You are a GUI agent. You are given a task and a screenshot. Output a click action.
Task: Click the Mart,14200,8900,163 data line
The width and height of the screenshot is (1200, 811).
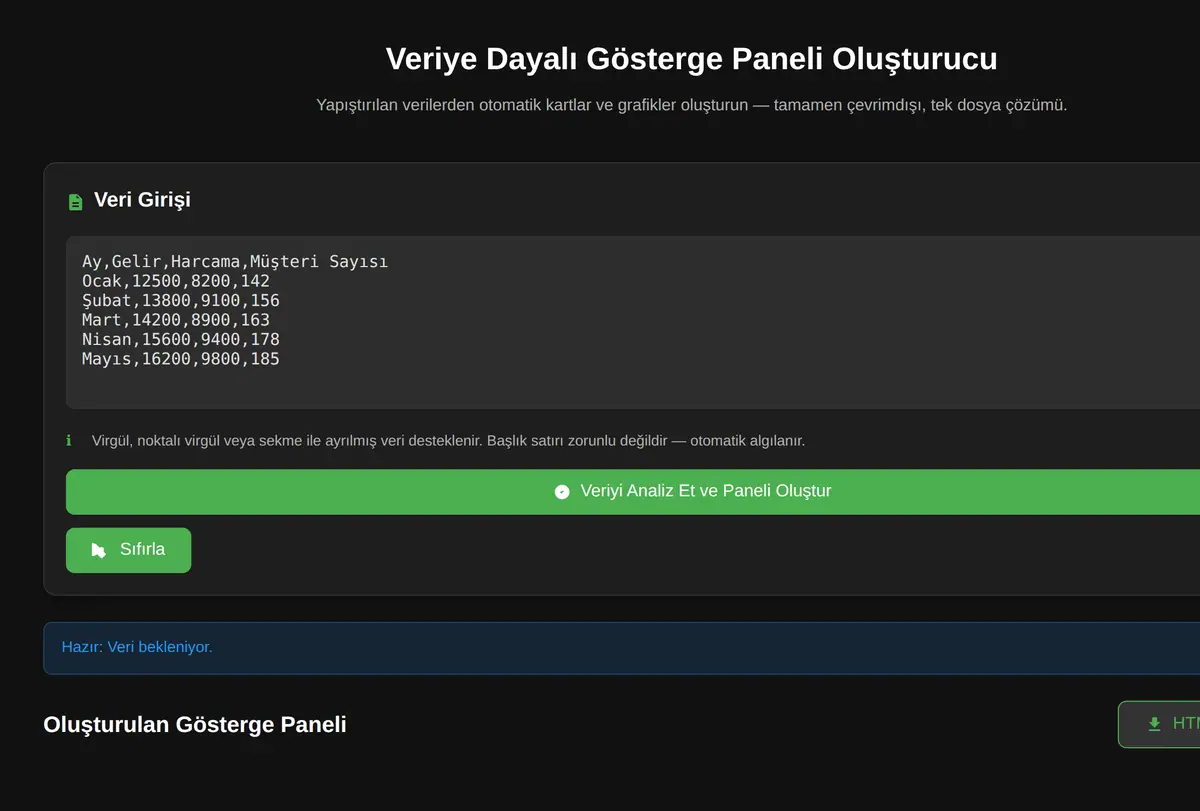tap(176, 320)
